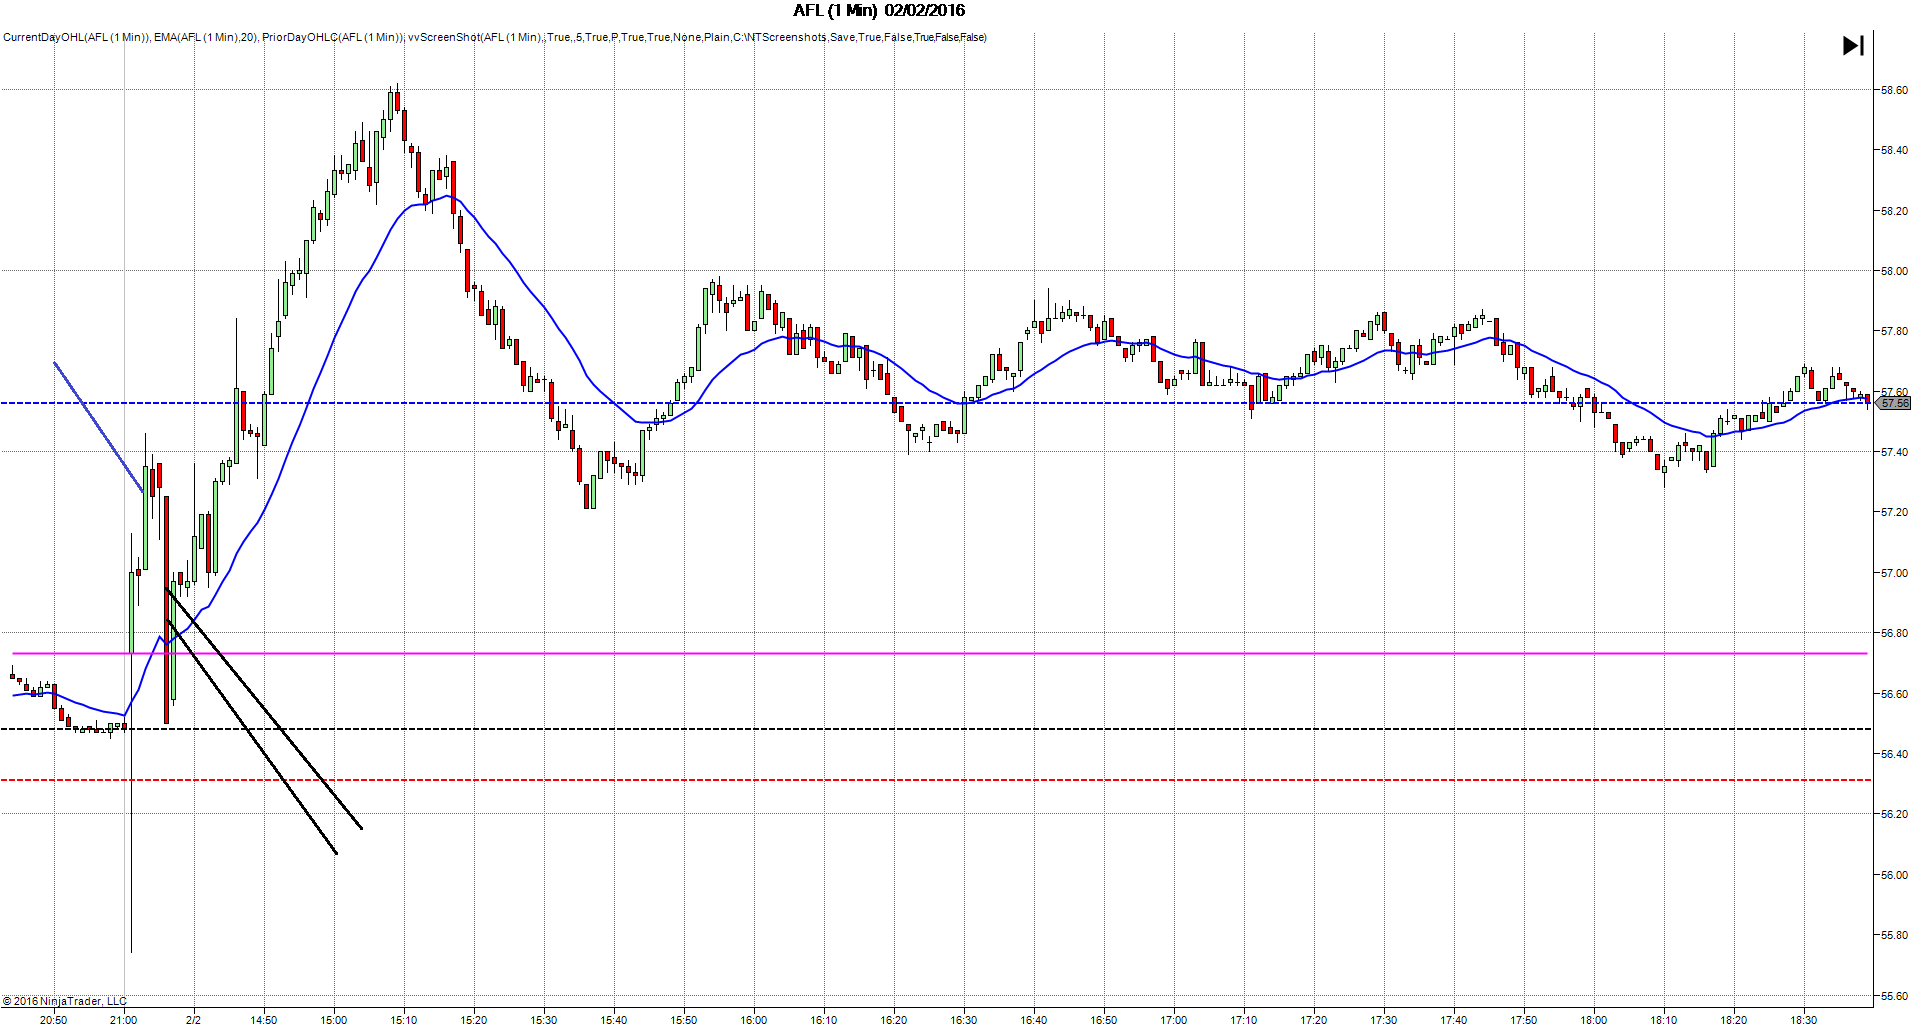Click price label 58.00
The height and width of the screenshot is (1034, 1920).
1894,271
